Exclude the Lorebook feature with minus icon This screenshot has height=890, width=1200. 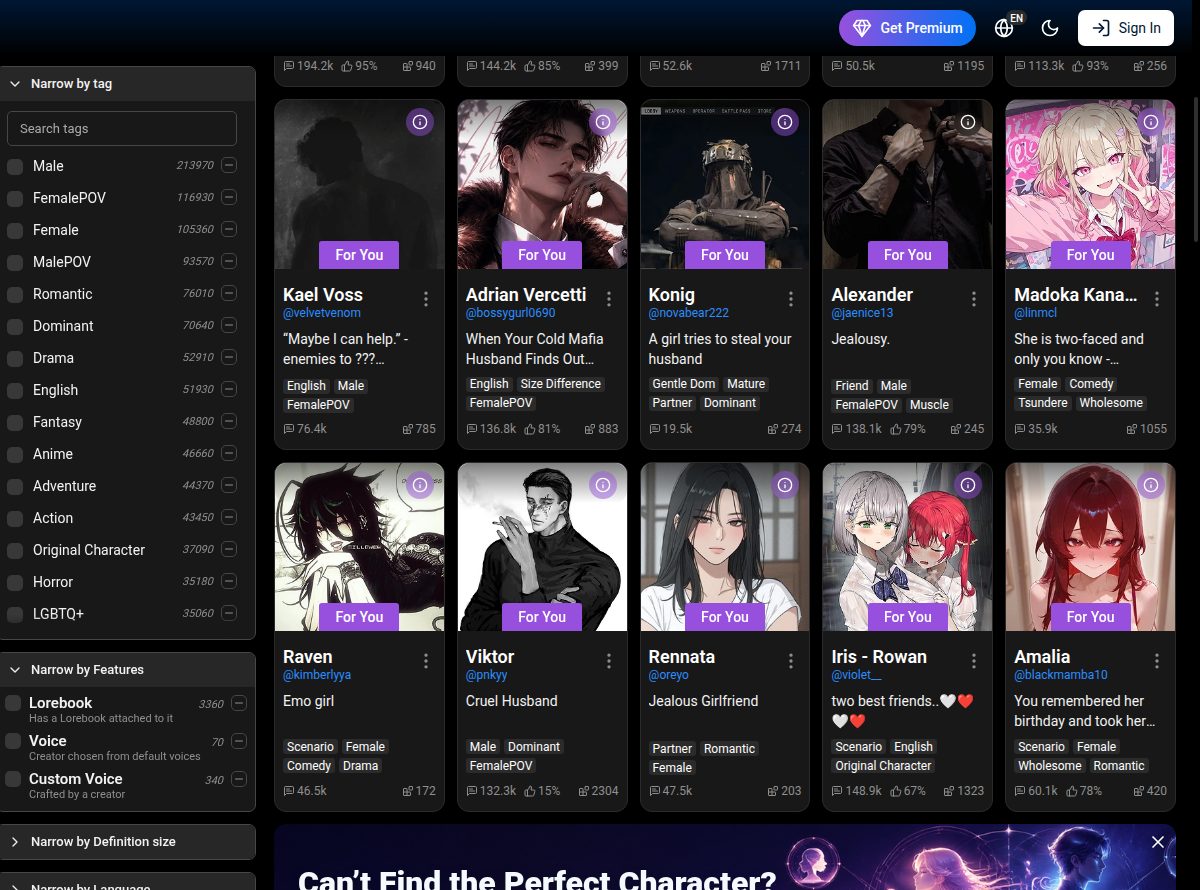(x=239, y=703)
